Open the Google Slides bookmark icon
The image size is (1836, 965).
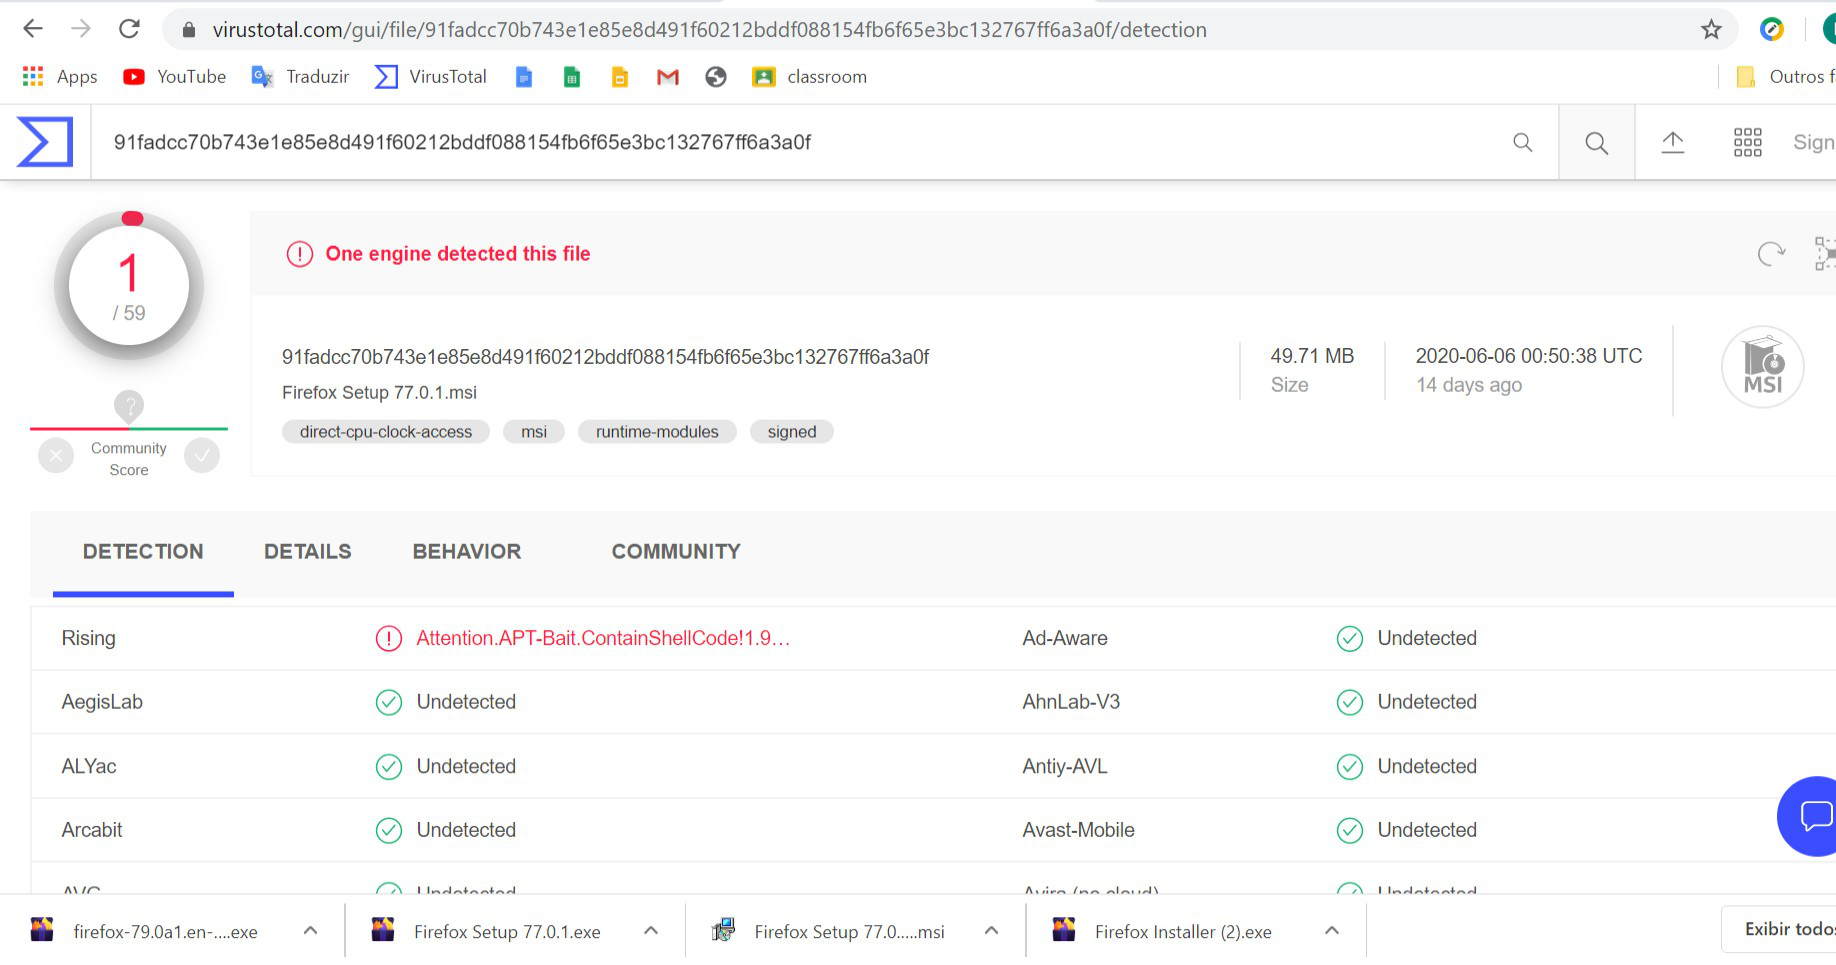pyautogui.click(x=619, y=77)
